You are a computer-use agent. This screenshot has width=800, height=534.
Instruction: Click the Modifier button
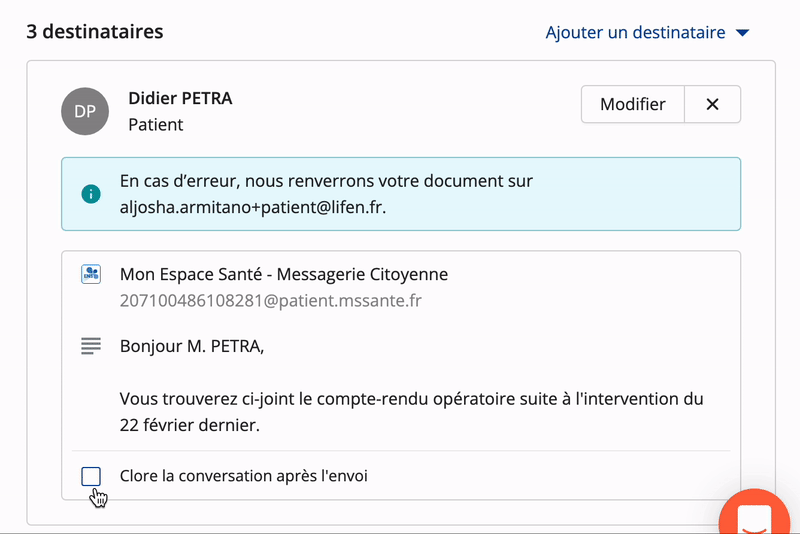[633, 104]
